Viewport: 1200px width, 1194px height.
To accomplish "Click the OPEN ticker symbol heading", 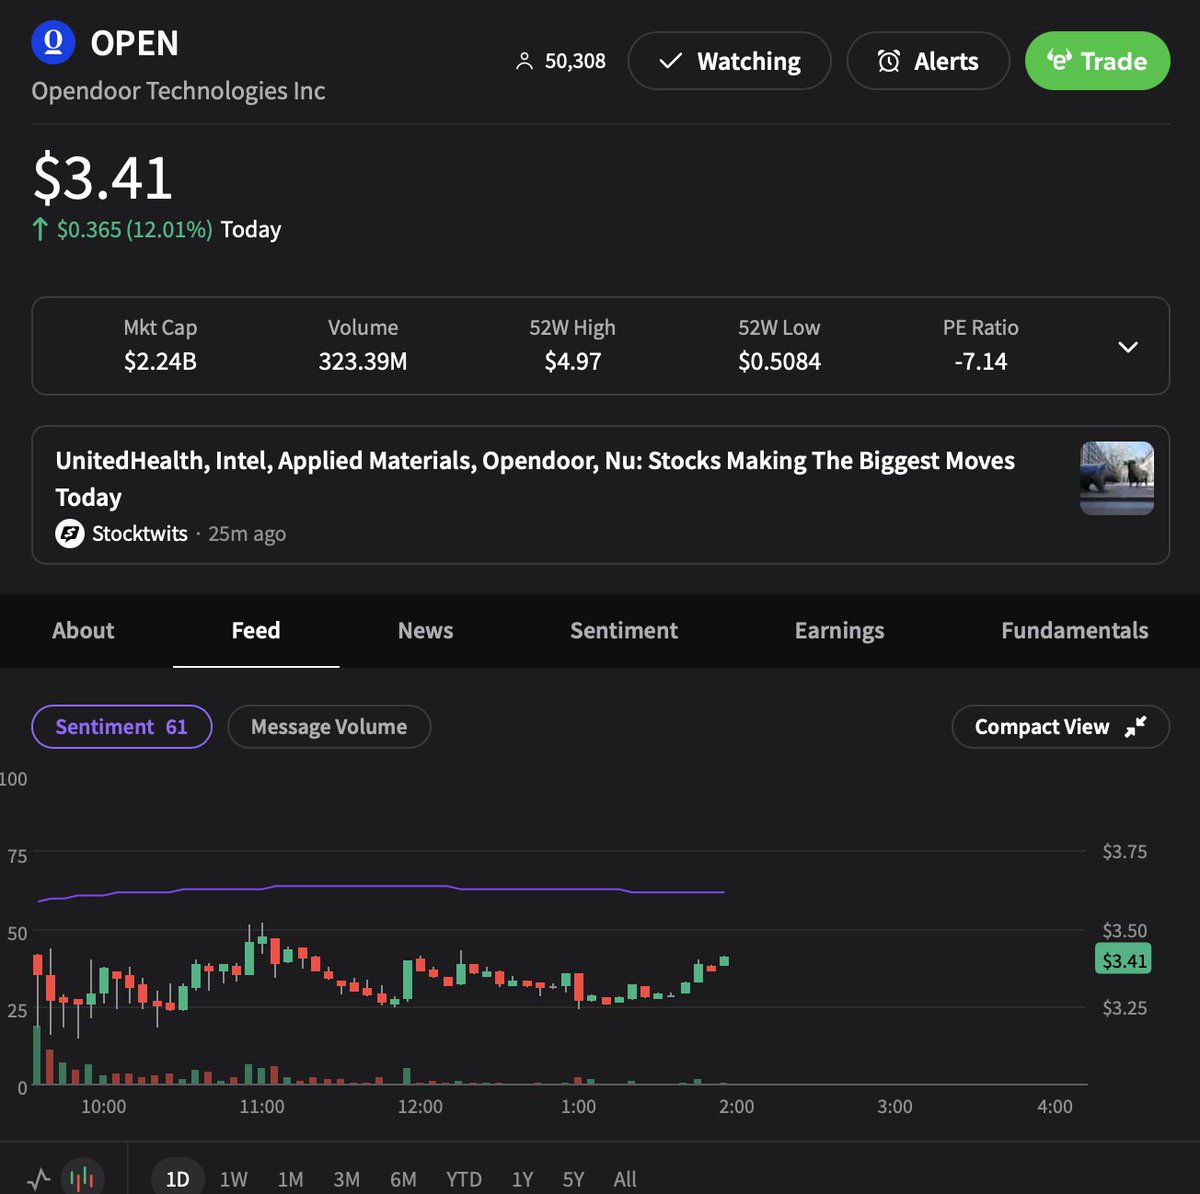I will (135, 43).
